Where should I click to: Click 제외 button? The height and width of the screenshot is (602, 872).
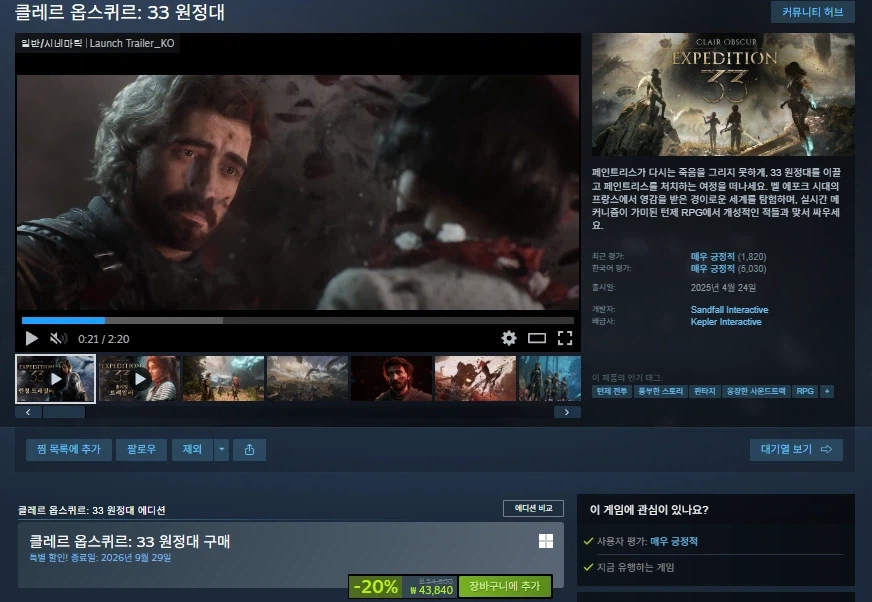click(x=192, y=450)
